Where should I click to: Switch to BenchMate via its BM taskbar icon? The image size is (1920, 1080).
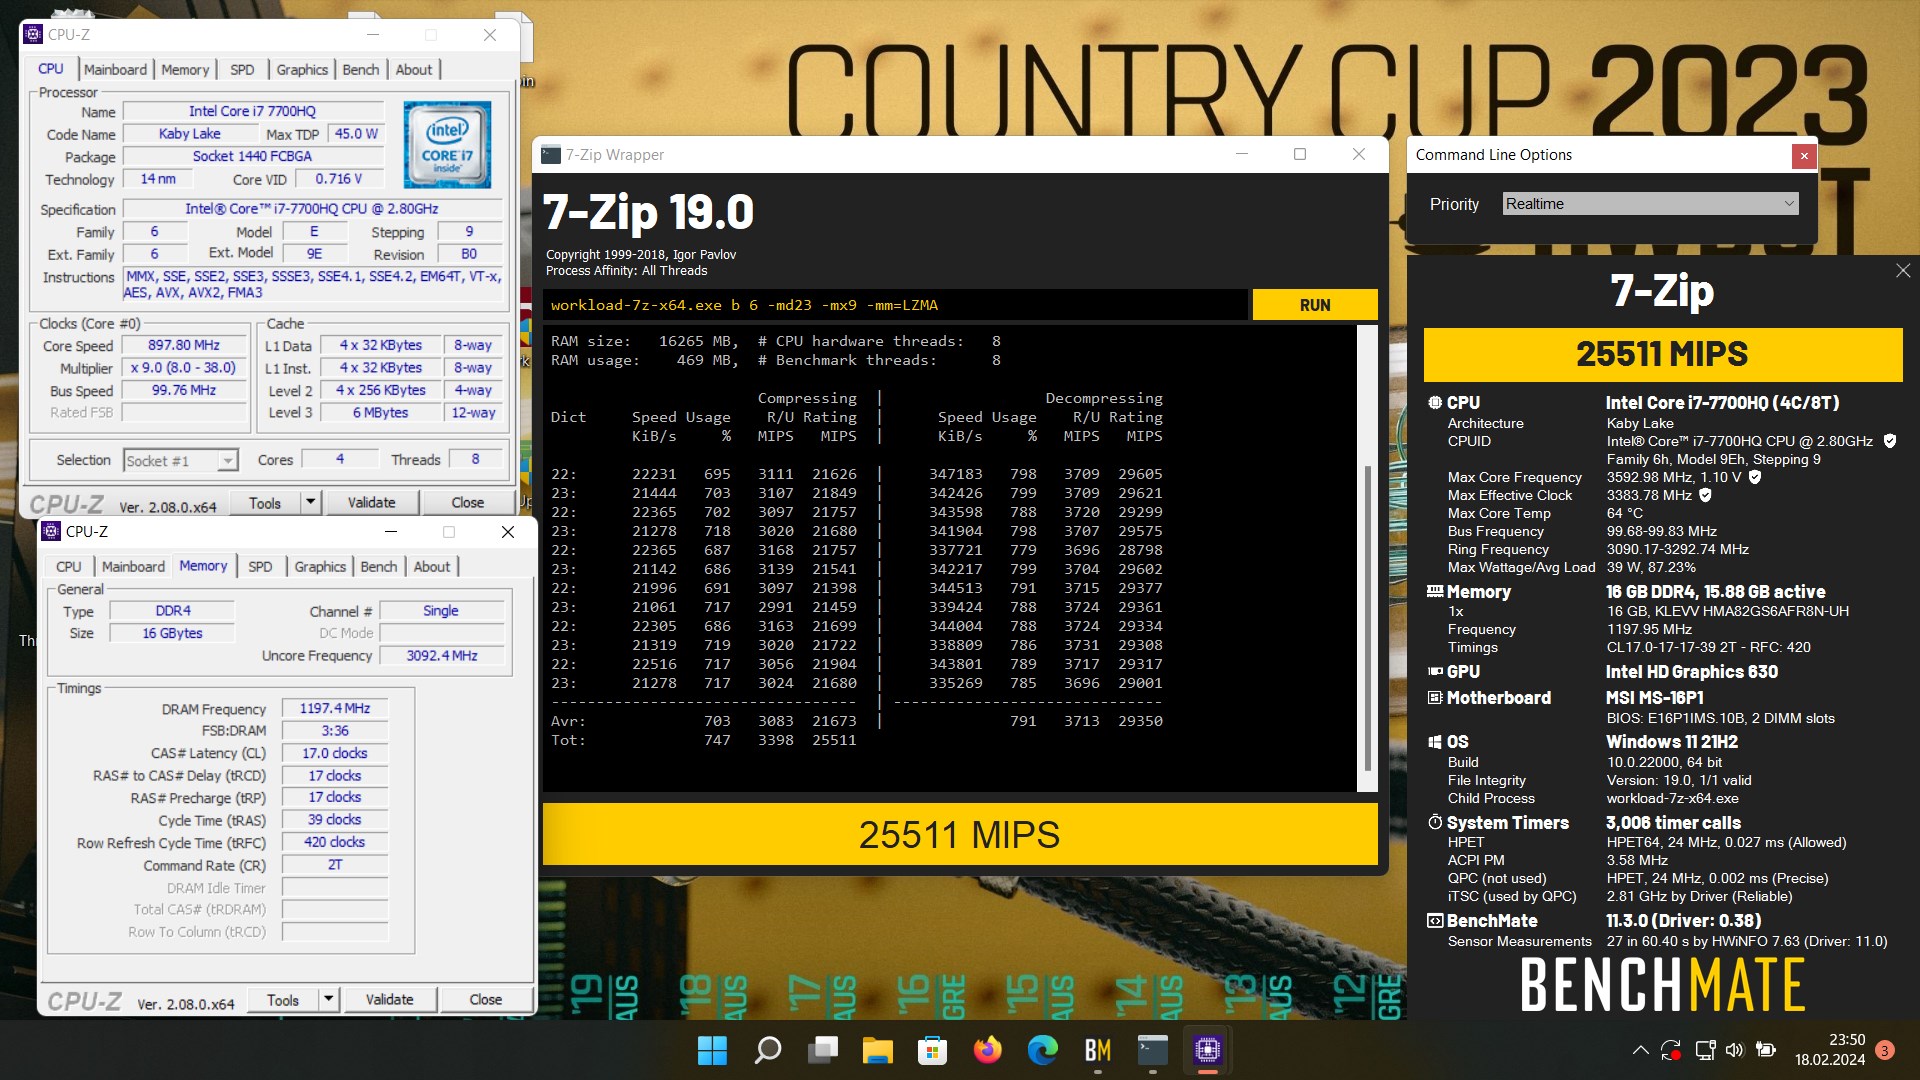tap(1097, 1050)
